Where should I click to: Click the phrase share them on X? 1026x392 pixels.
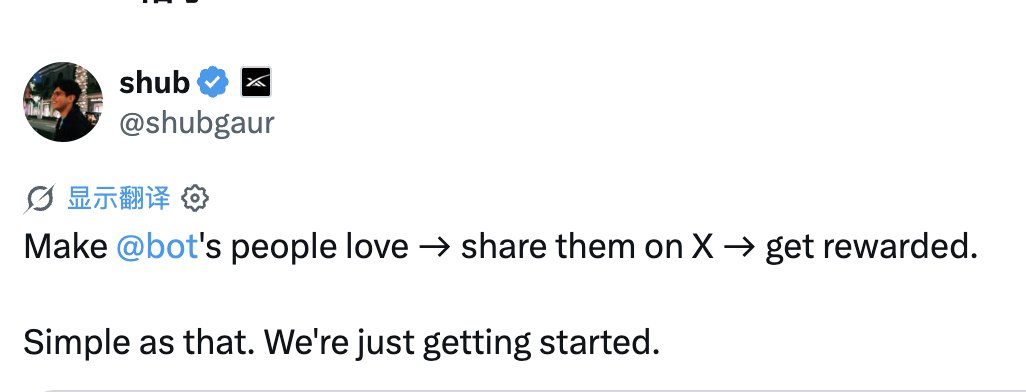click(x=587, y=247)
